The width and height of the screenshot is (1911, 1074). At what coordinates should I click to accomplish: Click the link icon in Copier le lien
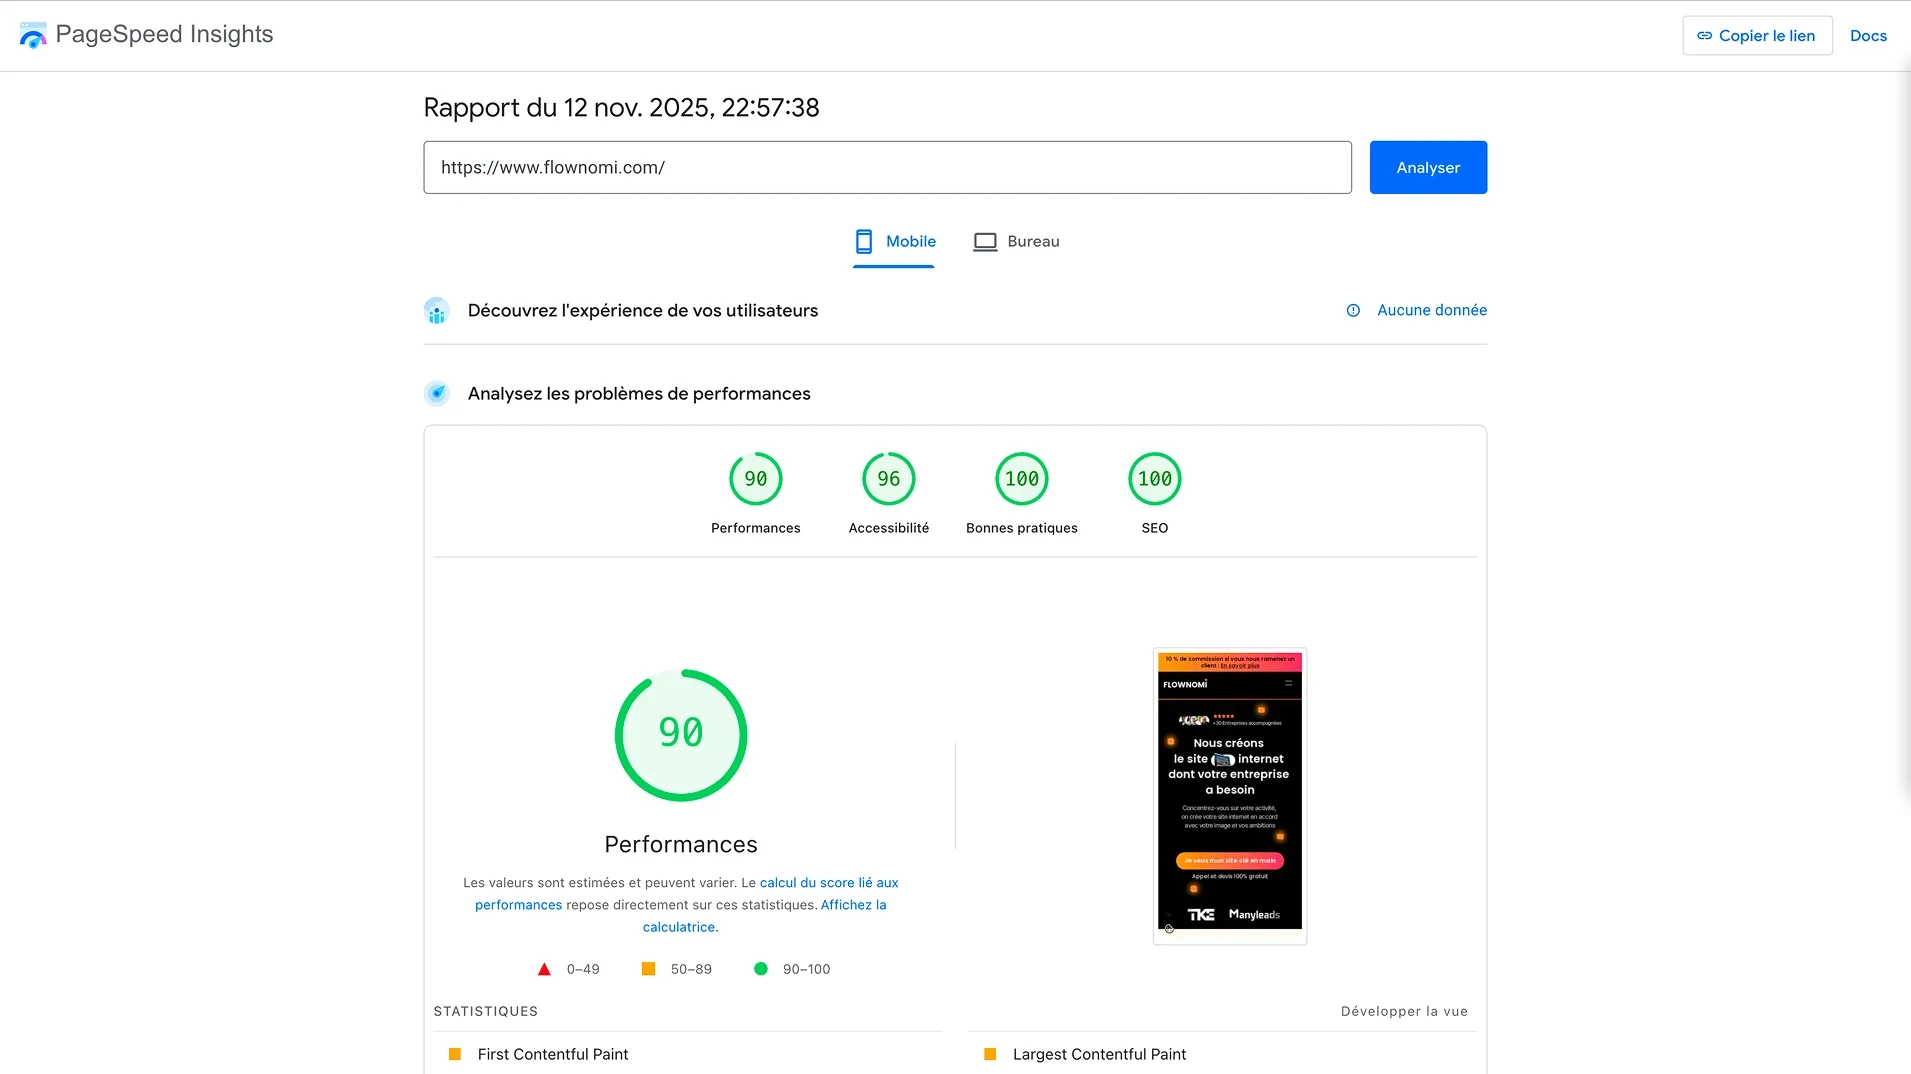pos(1705,35)
